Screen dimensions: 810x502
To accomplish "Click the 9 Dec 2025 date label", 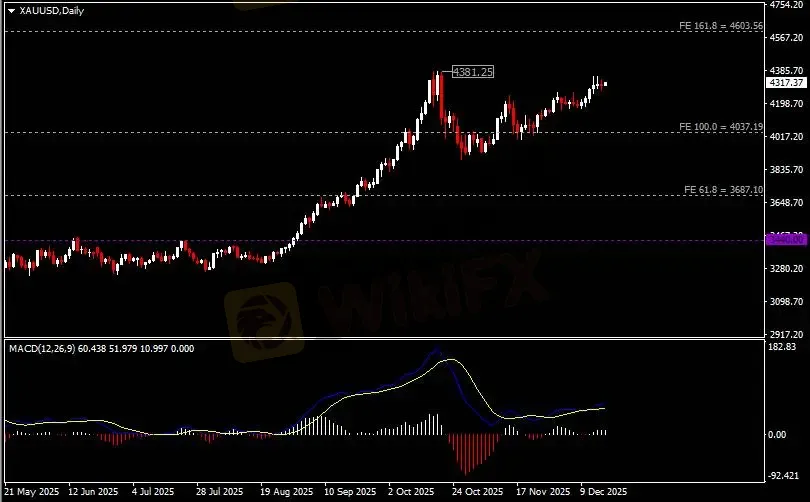I will 603,492.
